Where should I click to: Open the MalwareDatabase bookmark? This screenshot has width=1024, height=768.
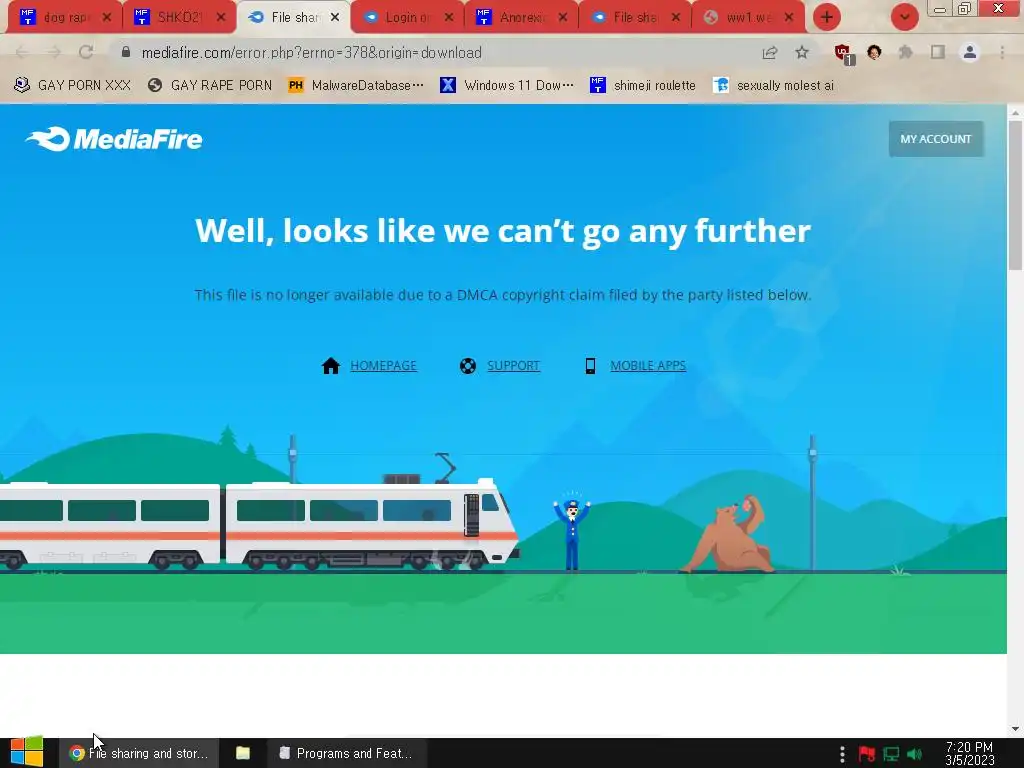356,86
